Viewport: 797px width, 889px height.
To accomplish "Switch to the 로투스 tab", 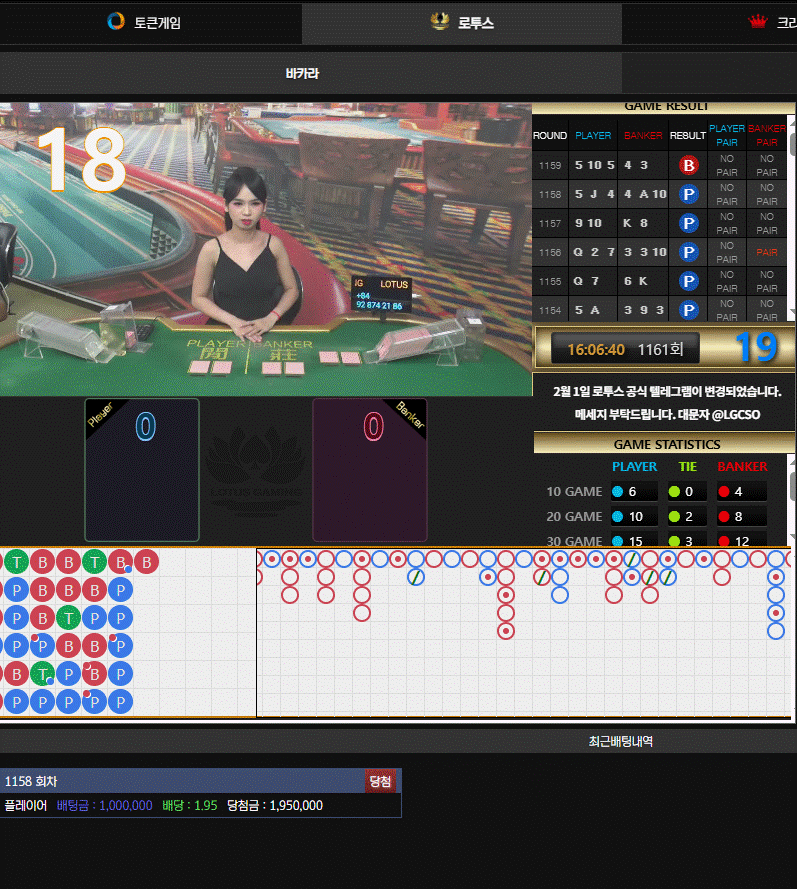I will (x=462, y=22).
